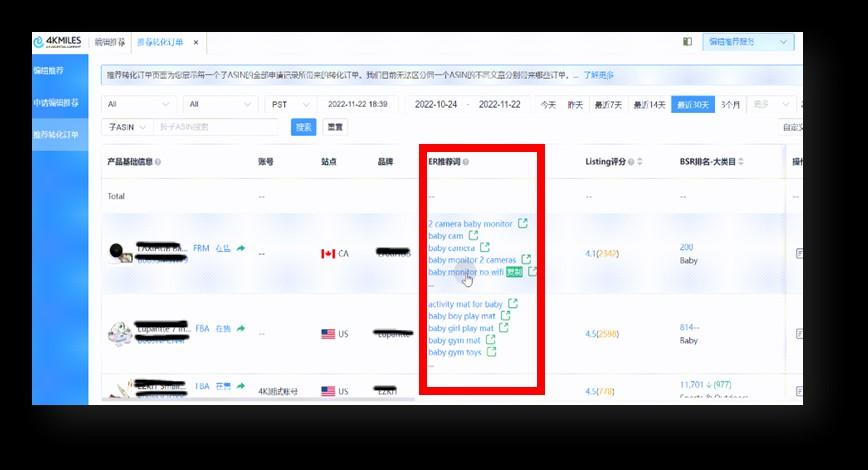The image size is (868, 470).
Task: Click the ASIN search input field
Action: [x=215, y=127]
